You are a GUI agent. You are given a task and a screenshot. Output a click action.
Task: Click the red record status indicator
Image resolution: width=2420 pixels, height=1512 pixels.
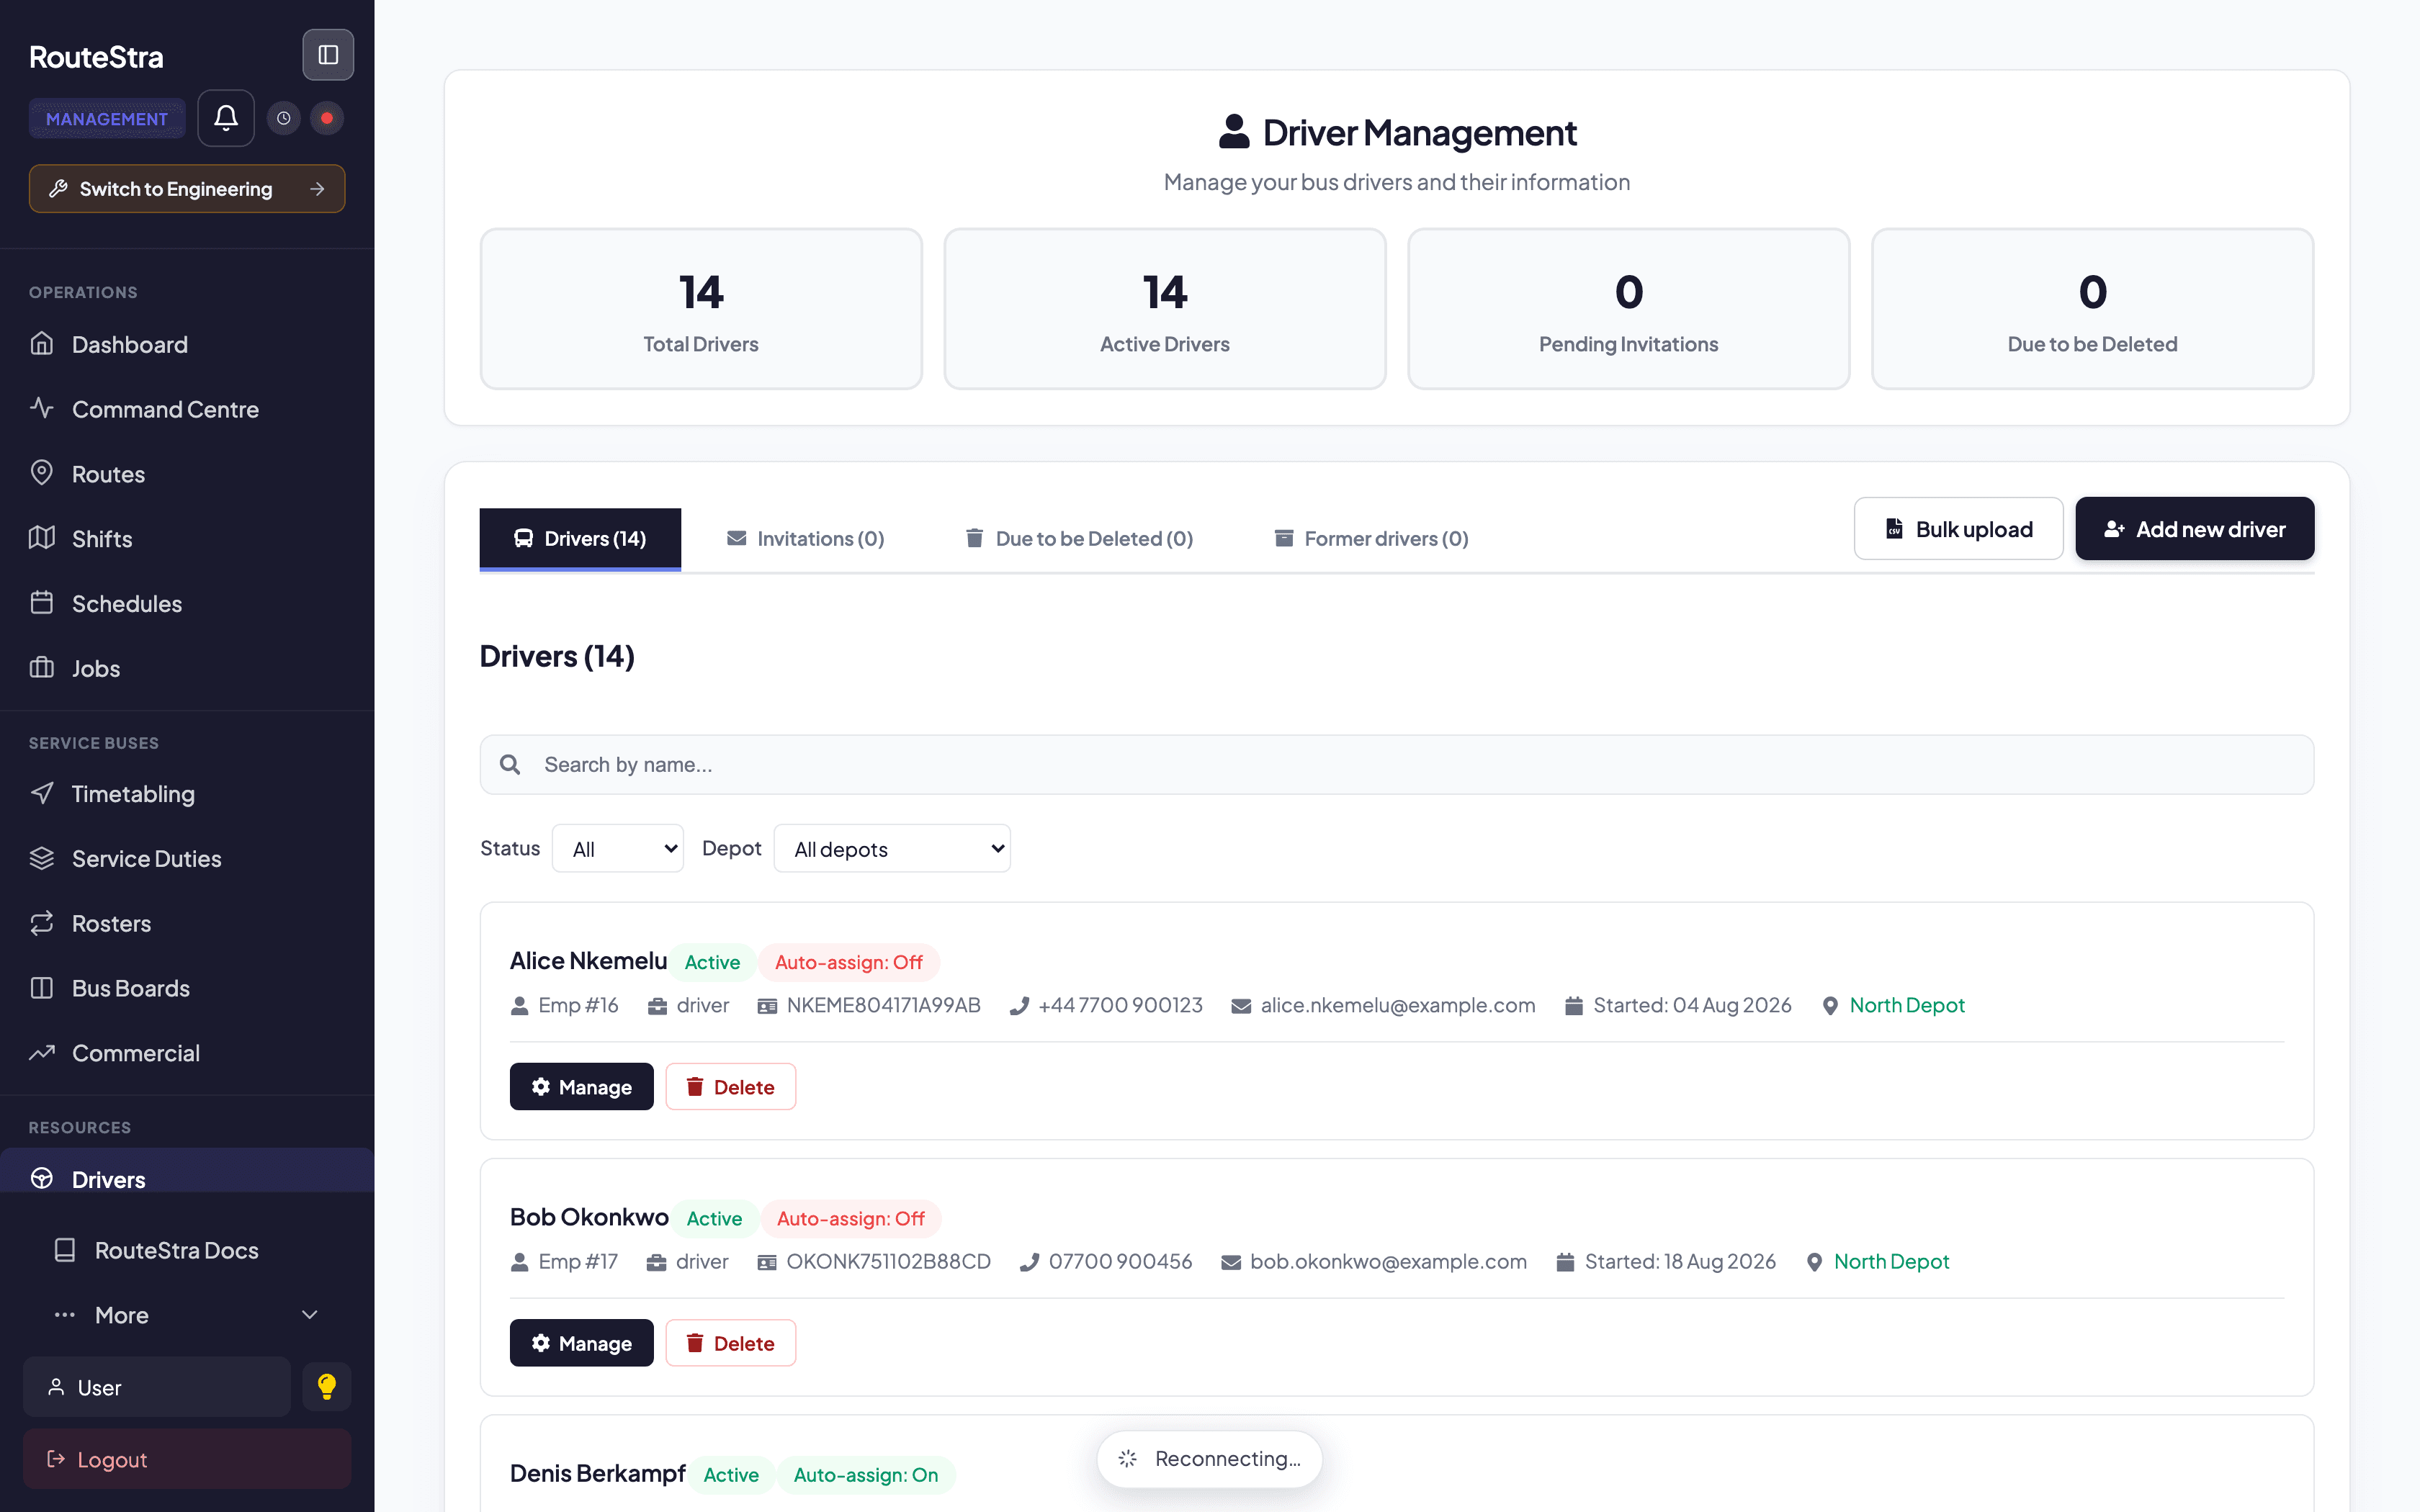click(x=327, y=118)
